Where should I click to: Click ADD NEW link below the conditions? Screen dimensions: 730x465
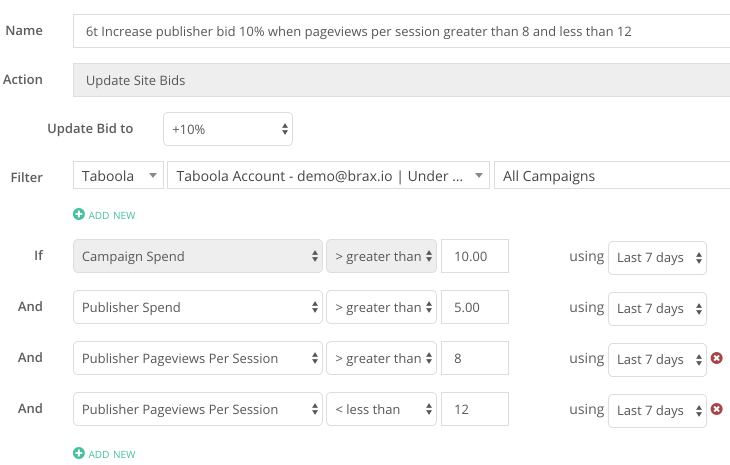click(112, 454)
